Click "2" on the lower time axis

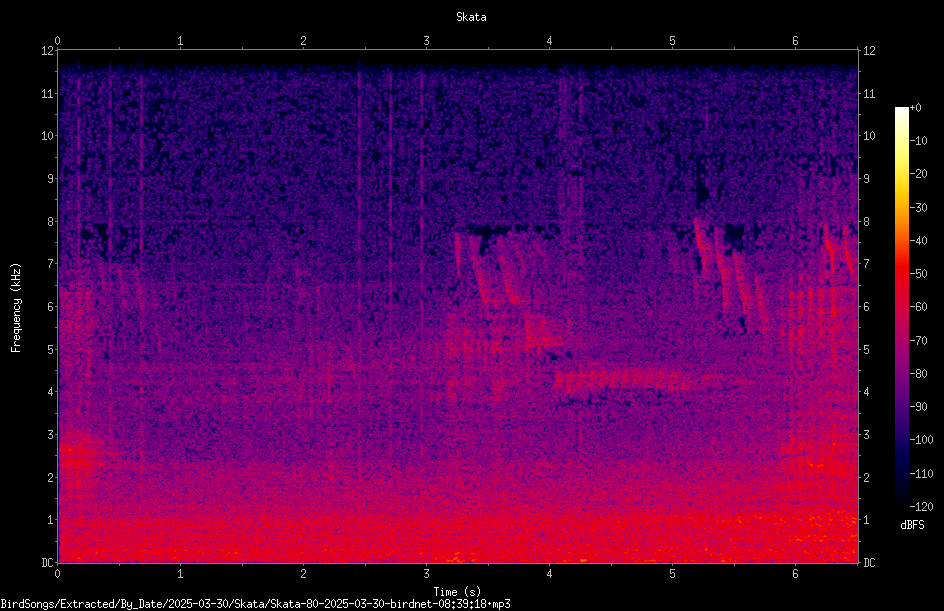coord(303,574)
